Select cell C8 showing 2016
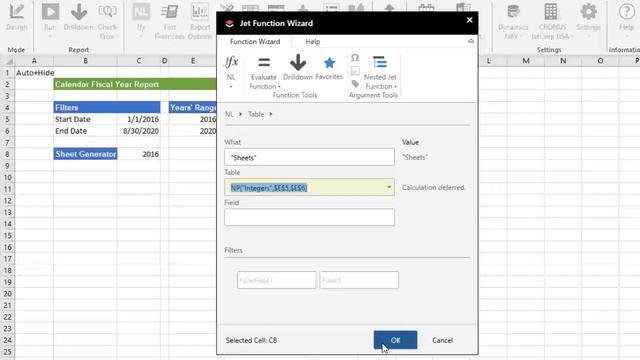This screenshot has height=360, width=640. click(139, 154)
